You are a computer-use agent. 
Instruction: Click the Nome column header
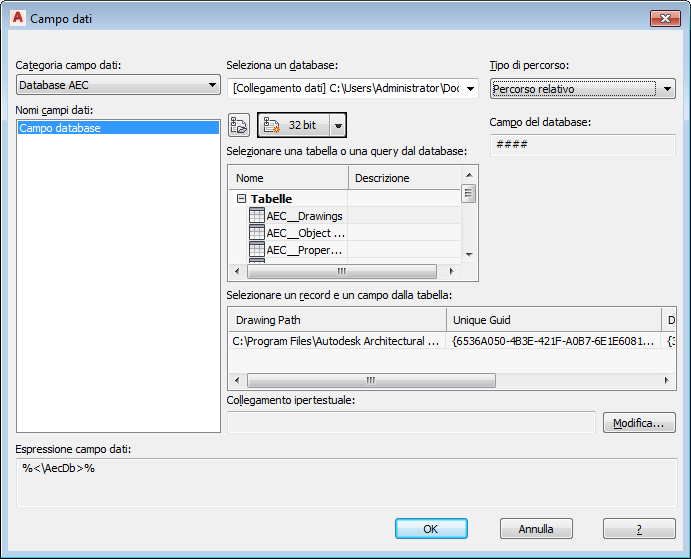pyautogui.click(x=288, y=178)
